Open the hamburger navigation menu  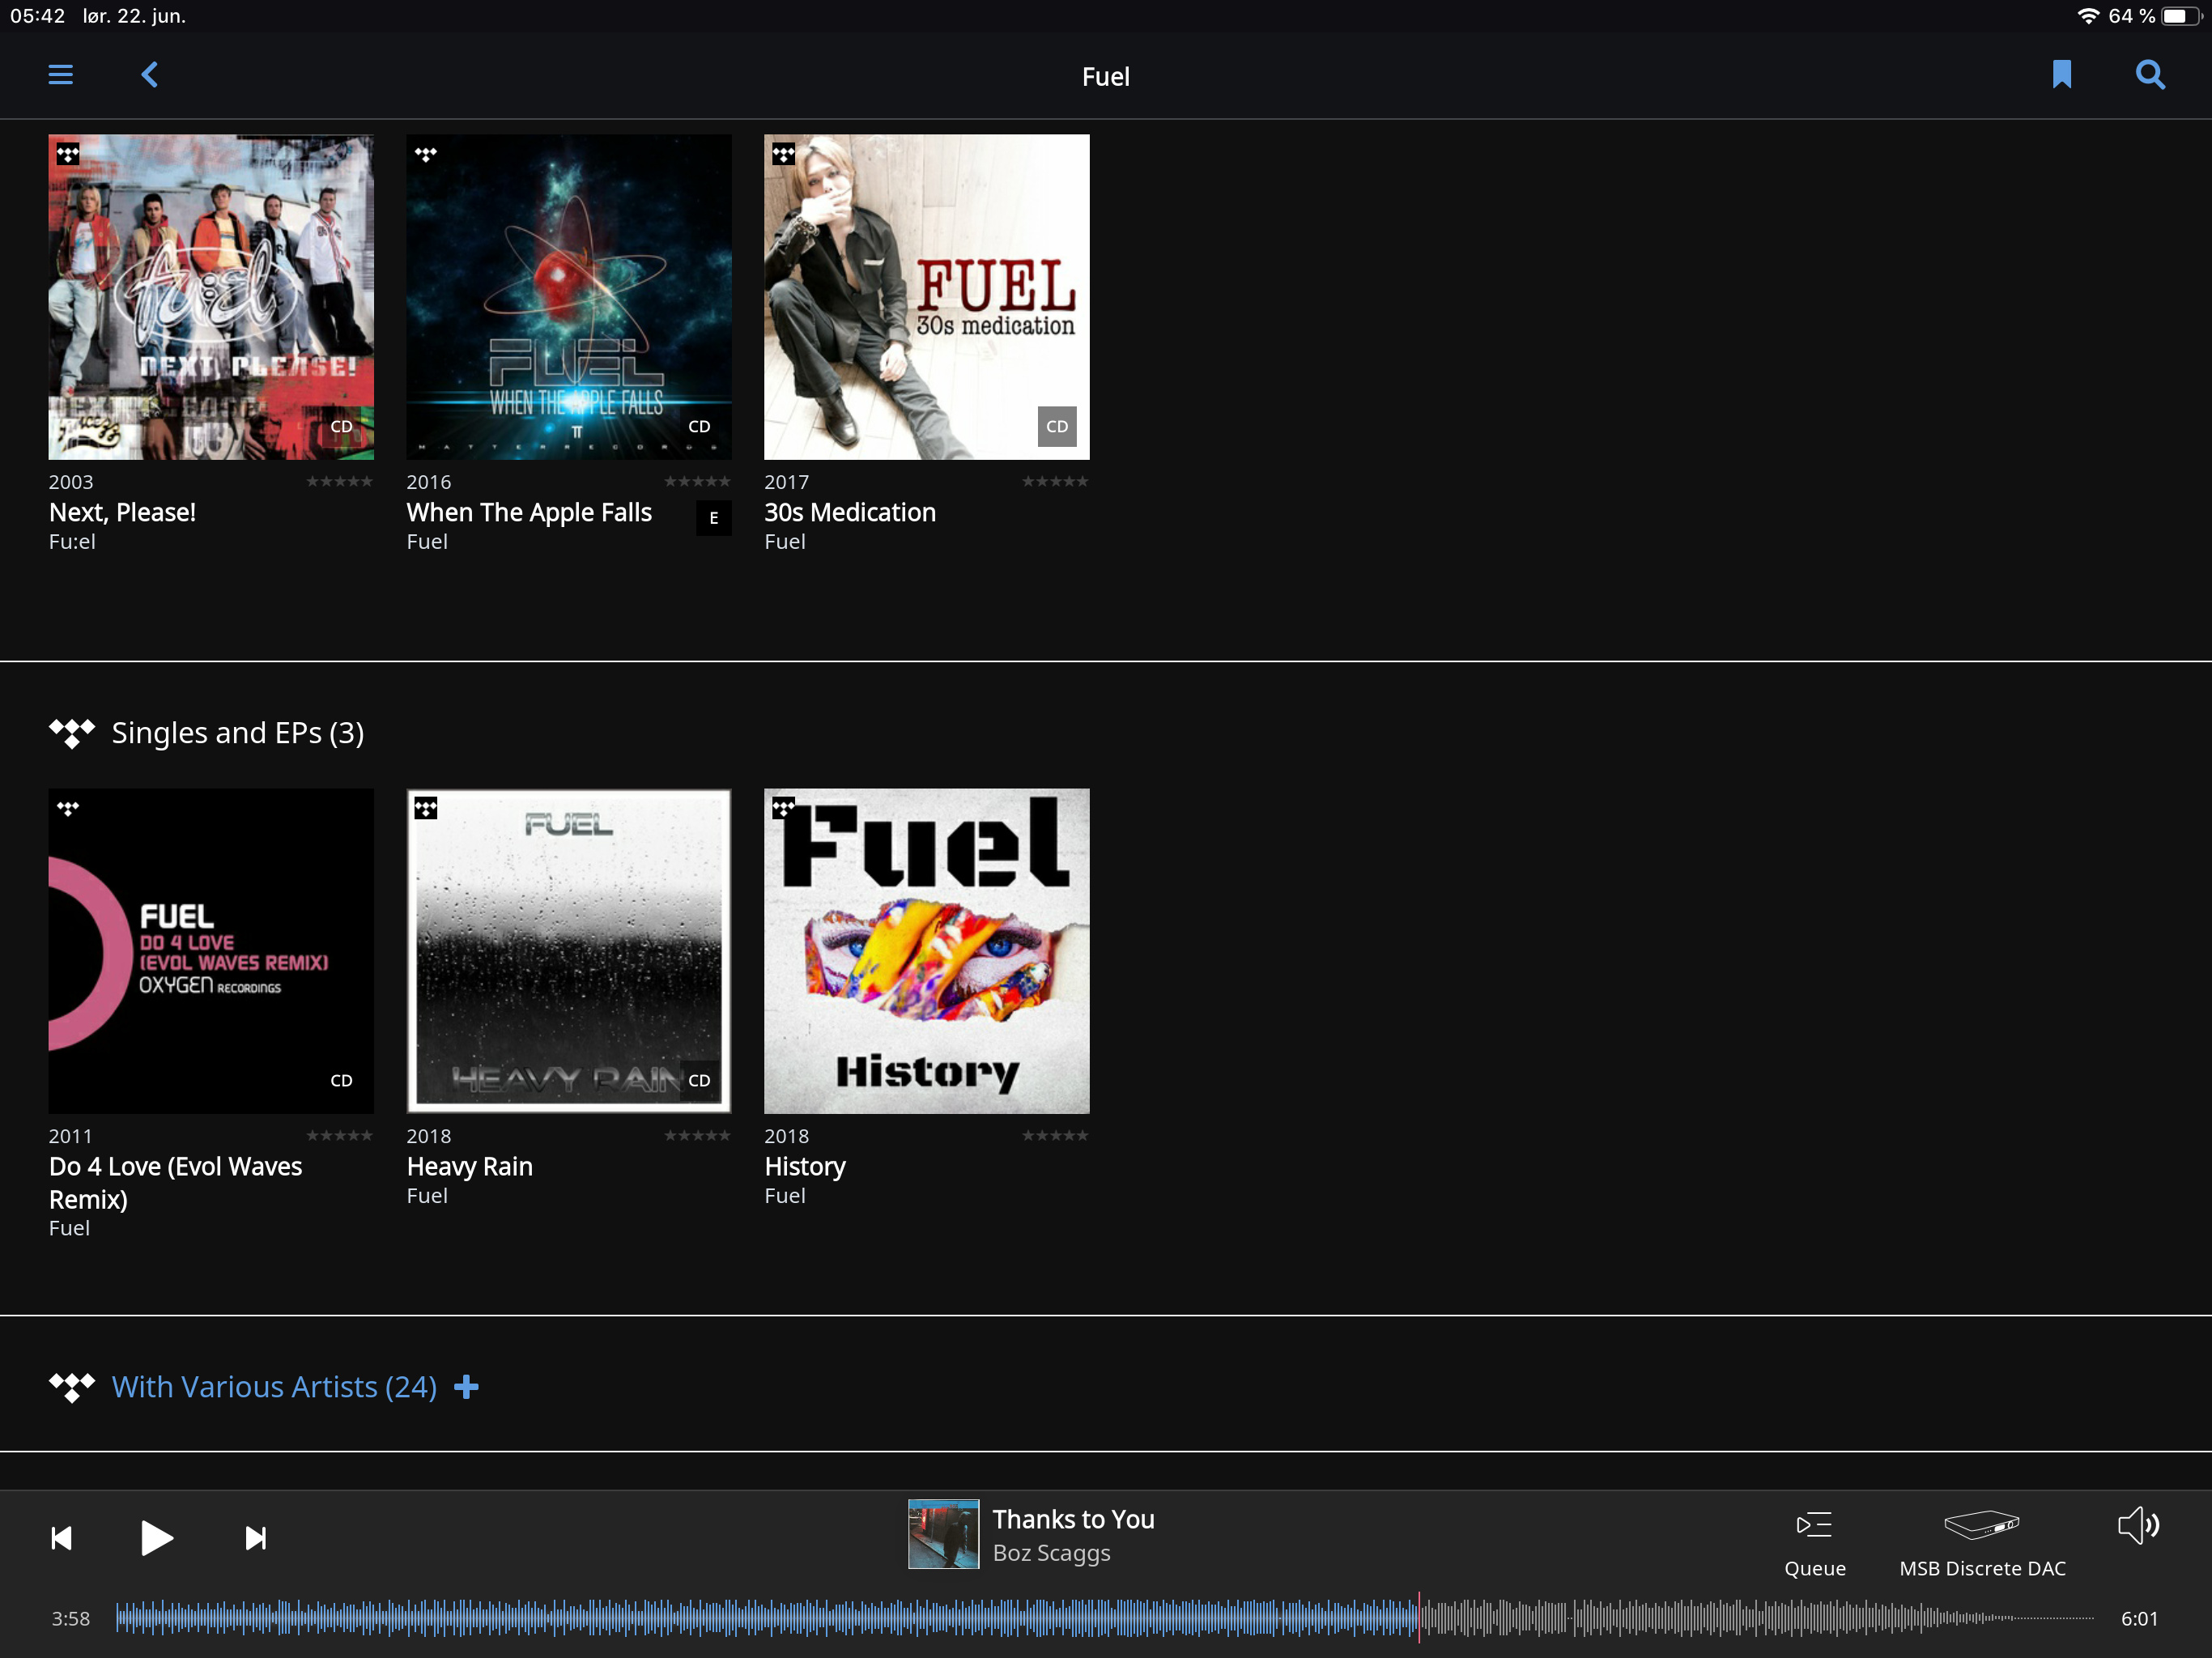(x=61, y=75)
